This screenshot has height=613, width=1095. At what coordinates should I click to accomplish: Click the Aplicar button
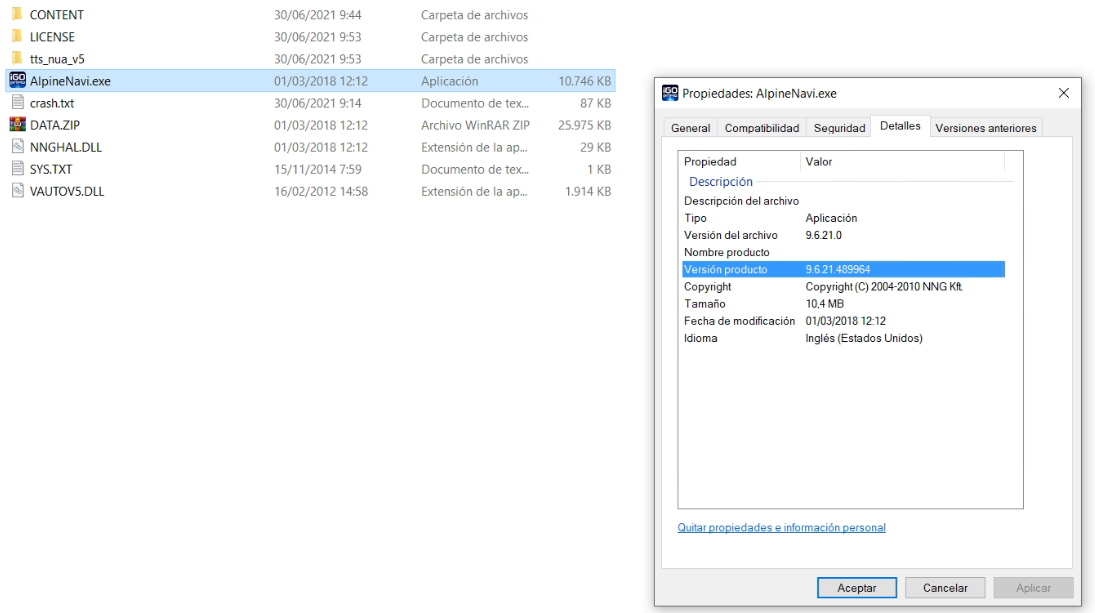coord(1034,588)
